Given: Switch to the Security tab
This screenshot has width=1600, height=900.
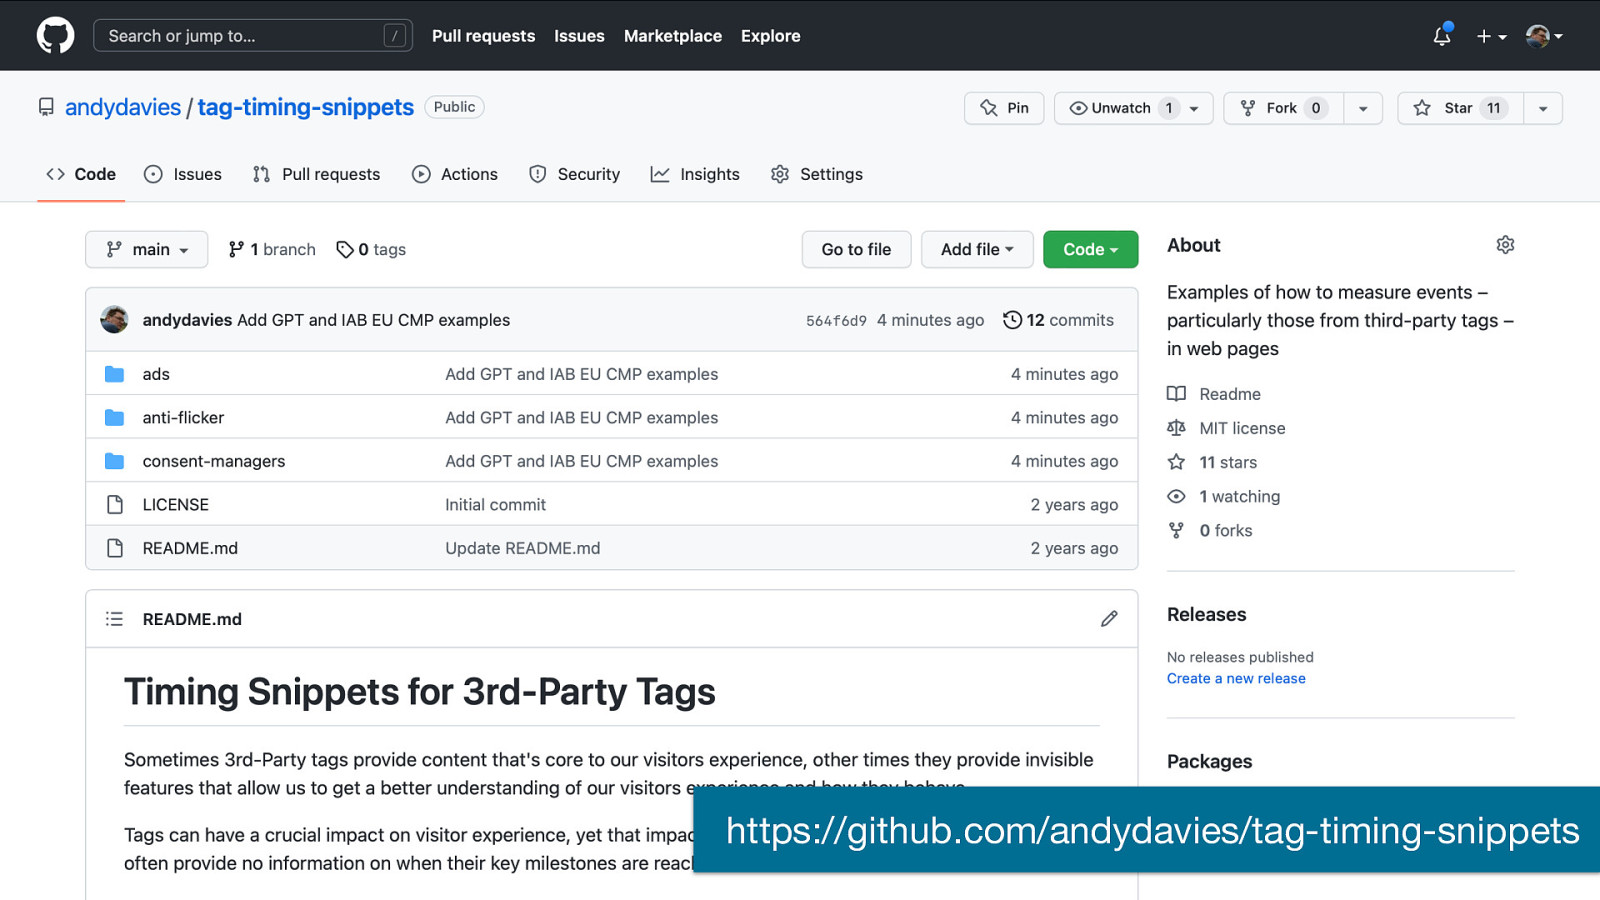Looking at the screenshot, I should (x=574, y=174).
